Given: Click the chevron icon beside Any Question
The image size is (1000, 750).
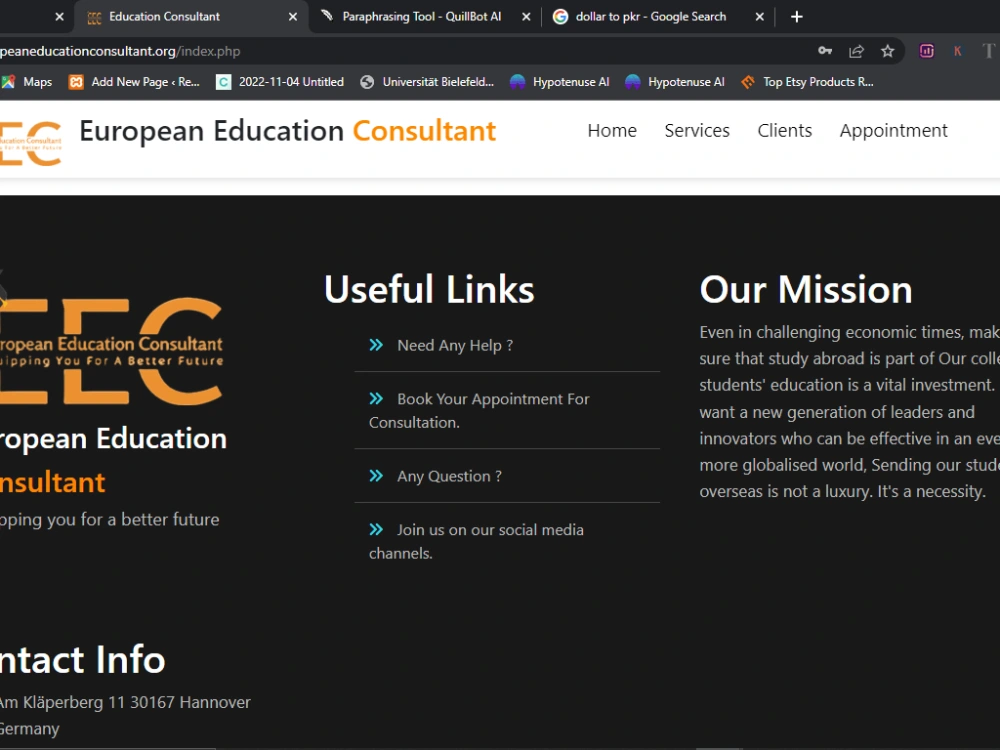Looking at the screenshot, I should 376,476.
